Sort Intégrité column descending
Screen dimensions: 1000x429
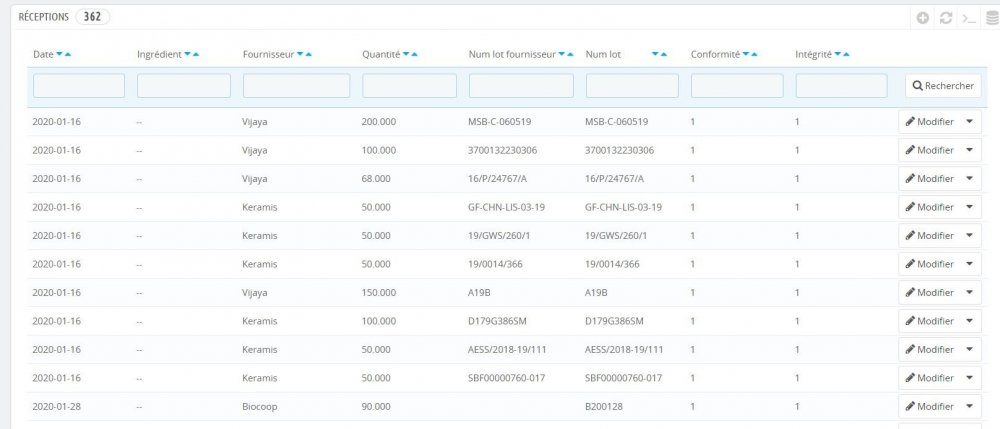837,55
